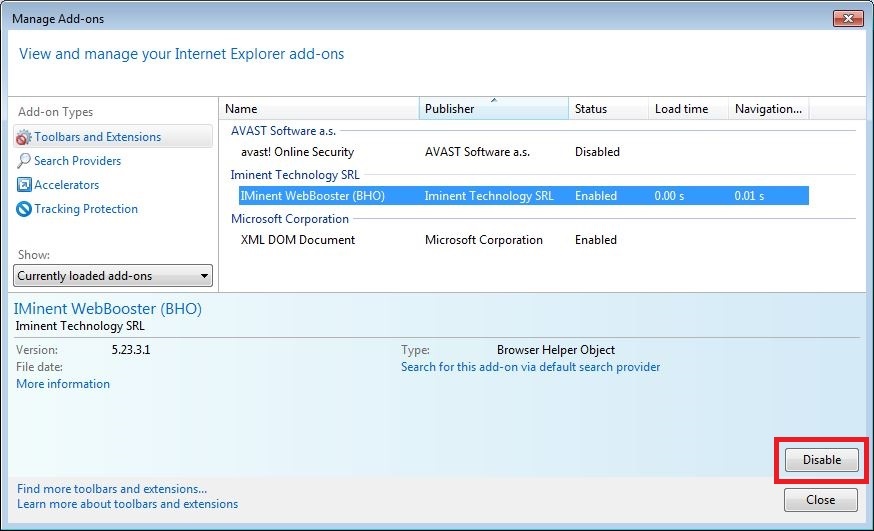Click the Microsoft Corporation publisher cell

pos(483,240)
